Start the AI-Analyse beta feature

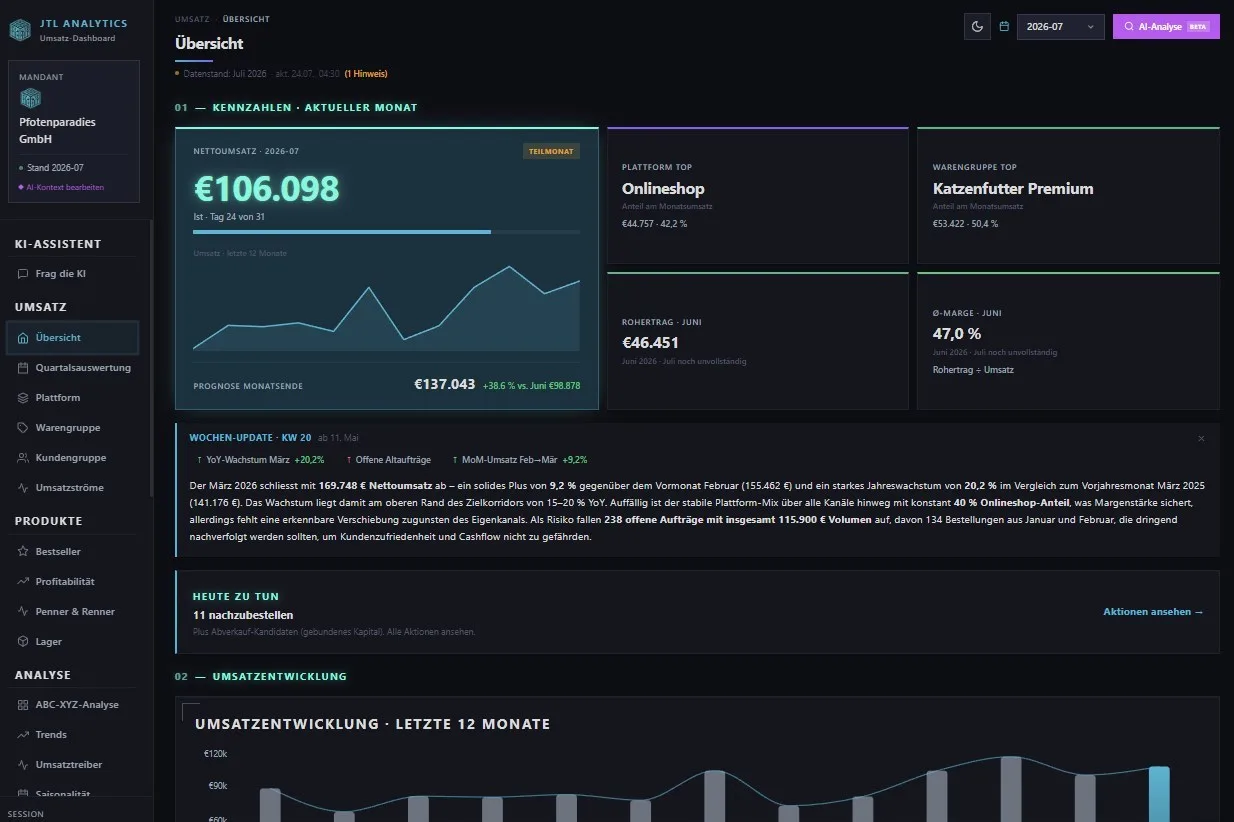point(1166,27)
